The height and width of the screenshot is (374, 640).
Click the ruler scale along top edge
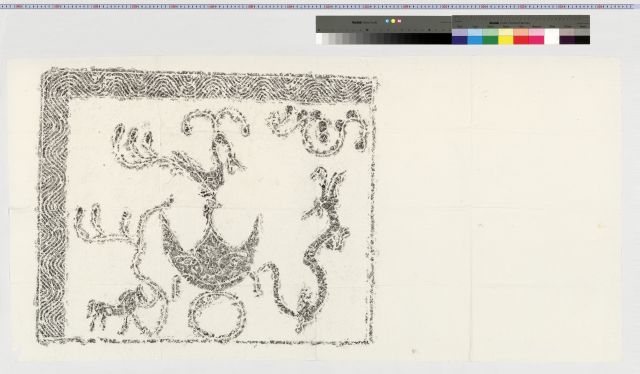coord(320,7)
